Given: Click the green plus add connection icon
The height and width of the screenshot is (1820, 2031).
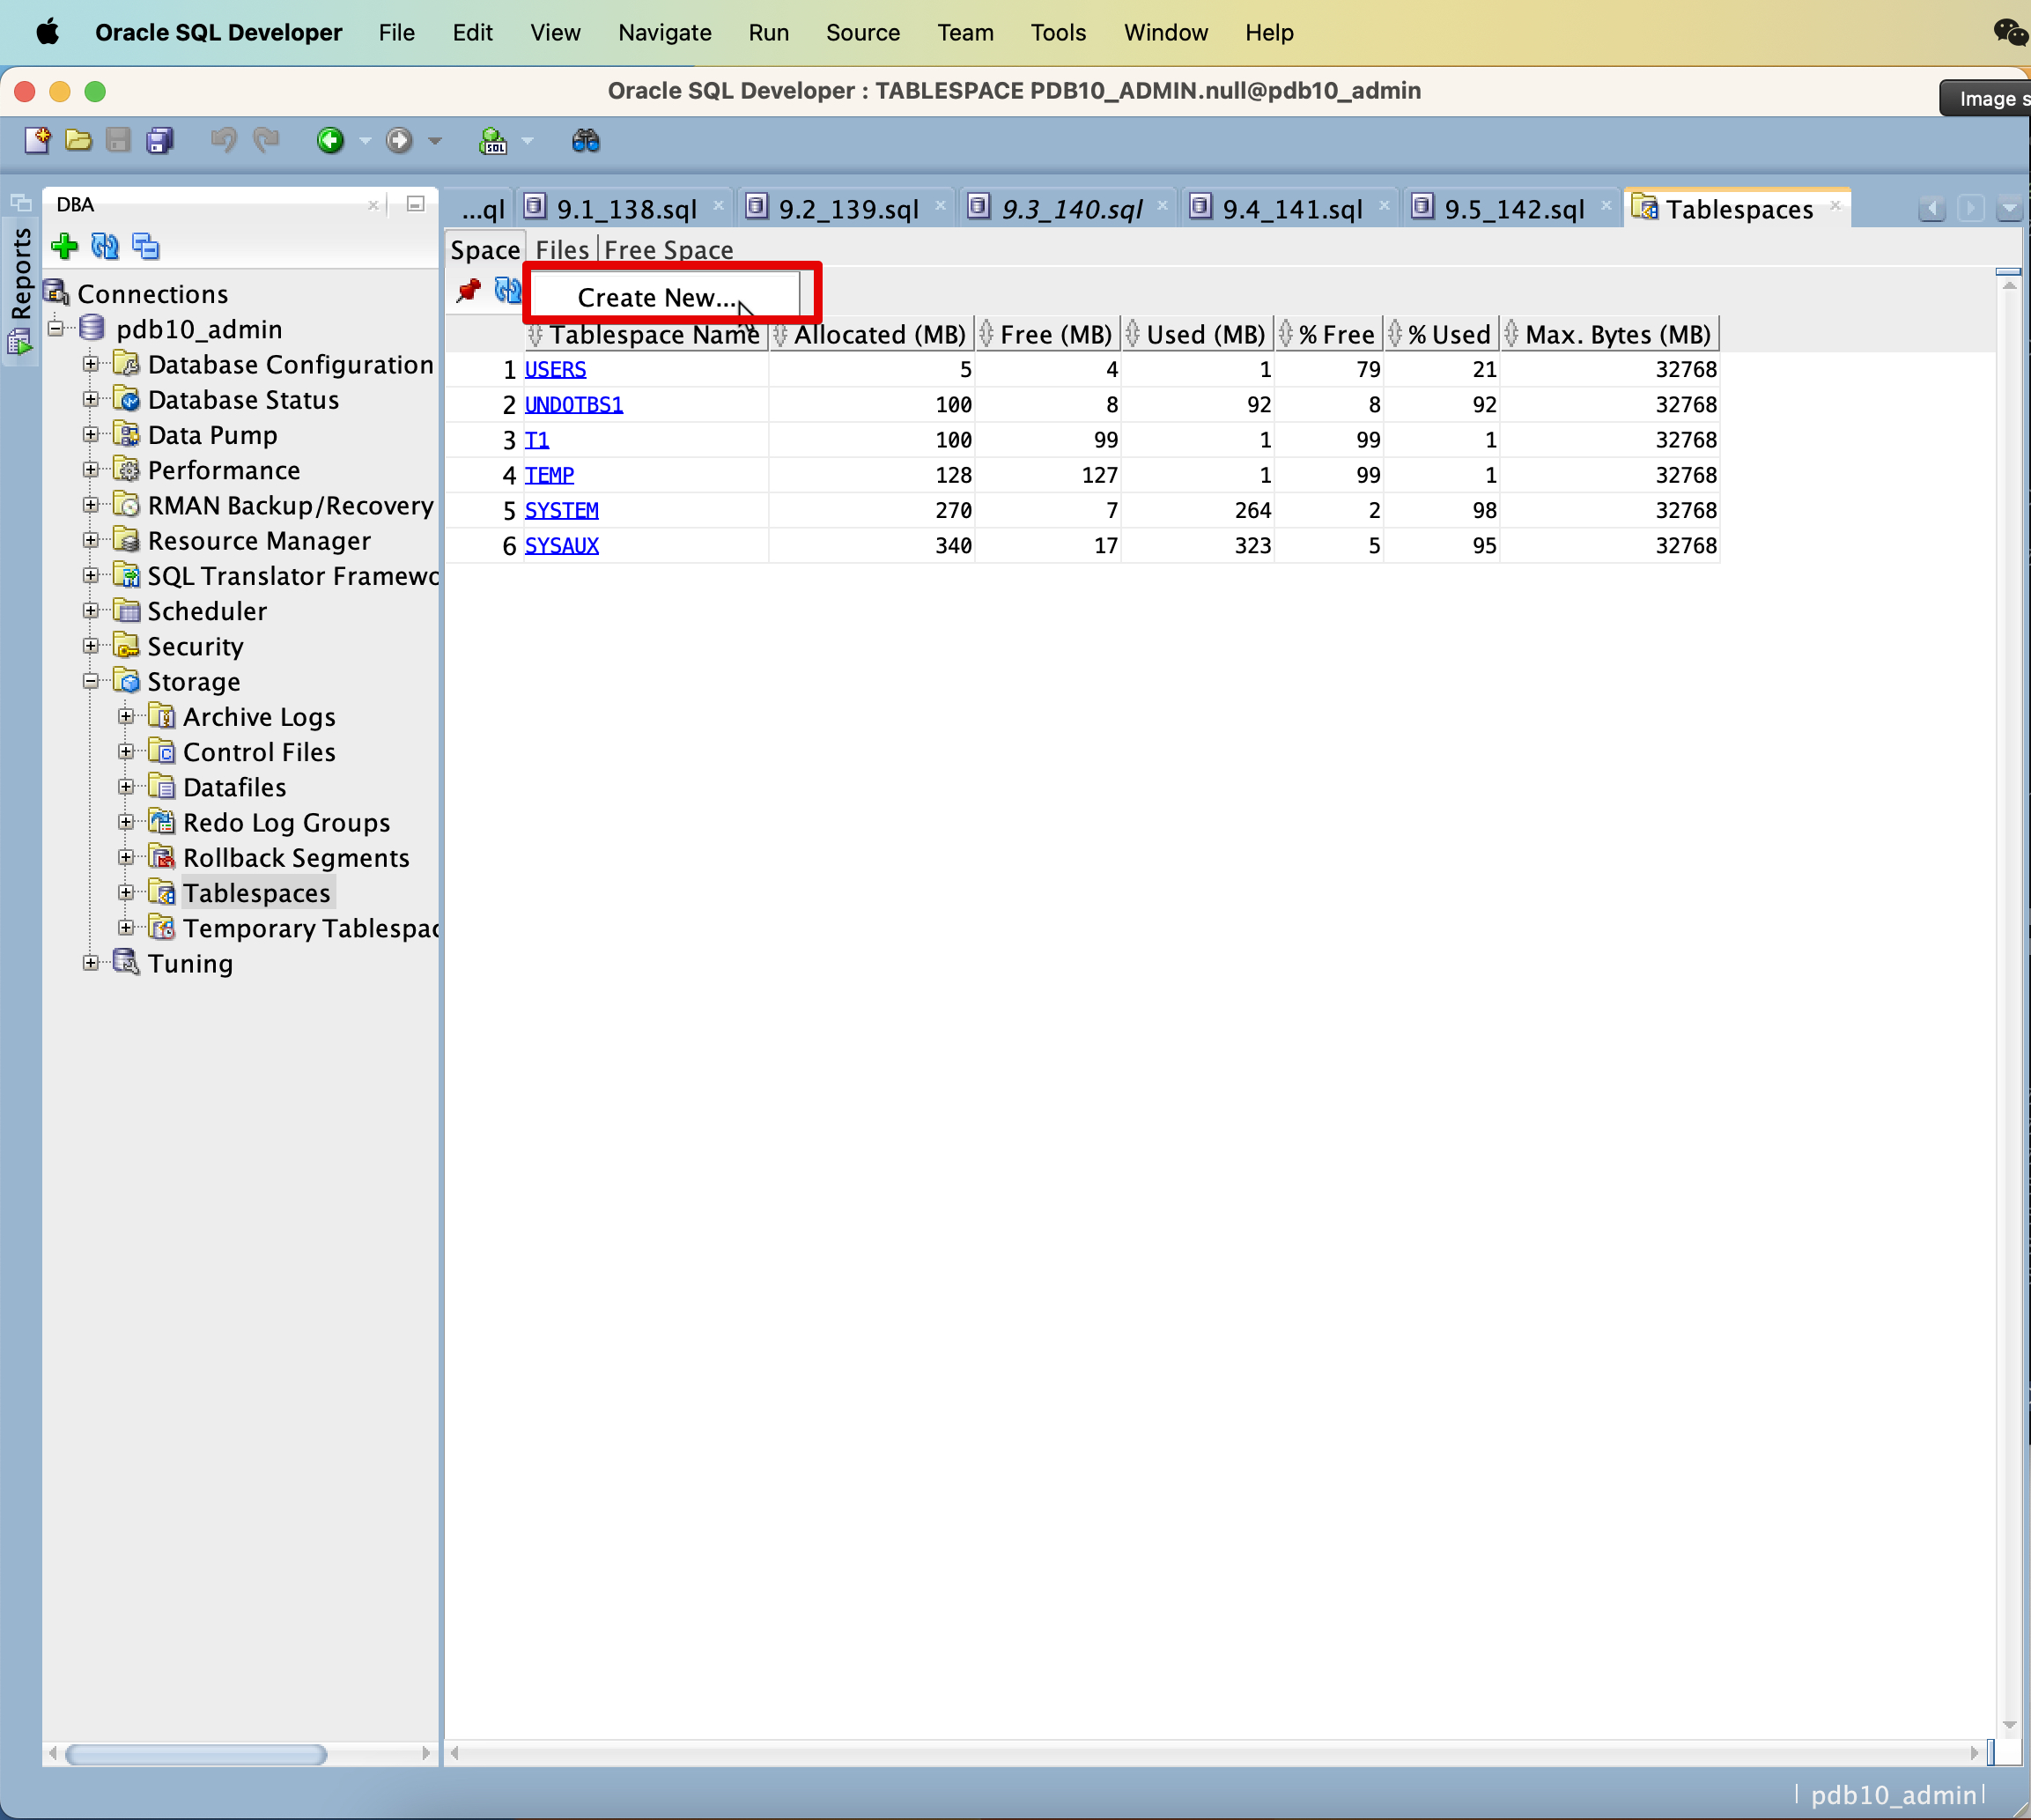Looking at the screenshot, I should pyautogui.click(x=65, y=246).
